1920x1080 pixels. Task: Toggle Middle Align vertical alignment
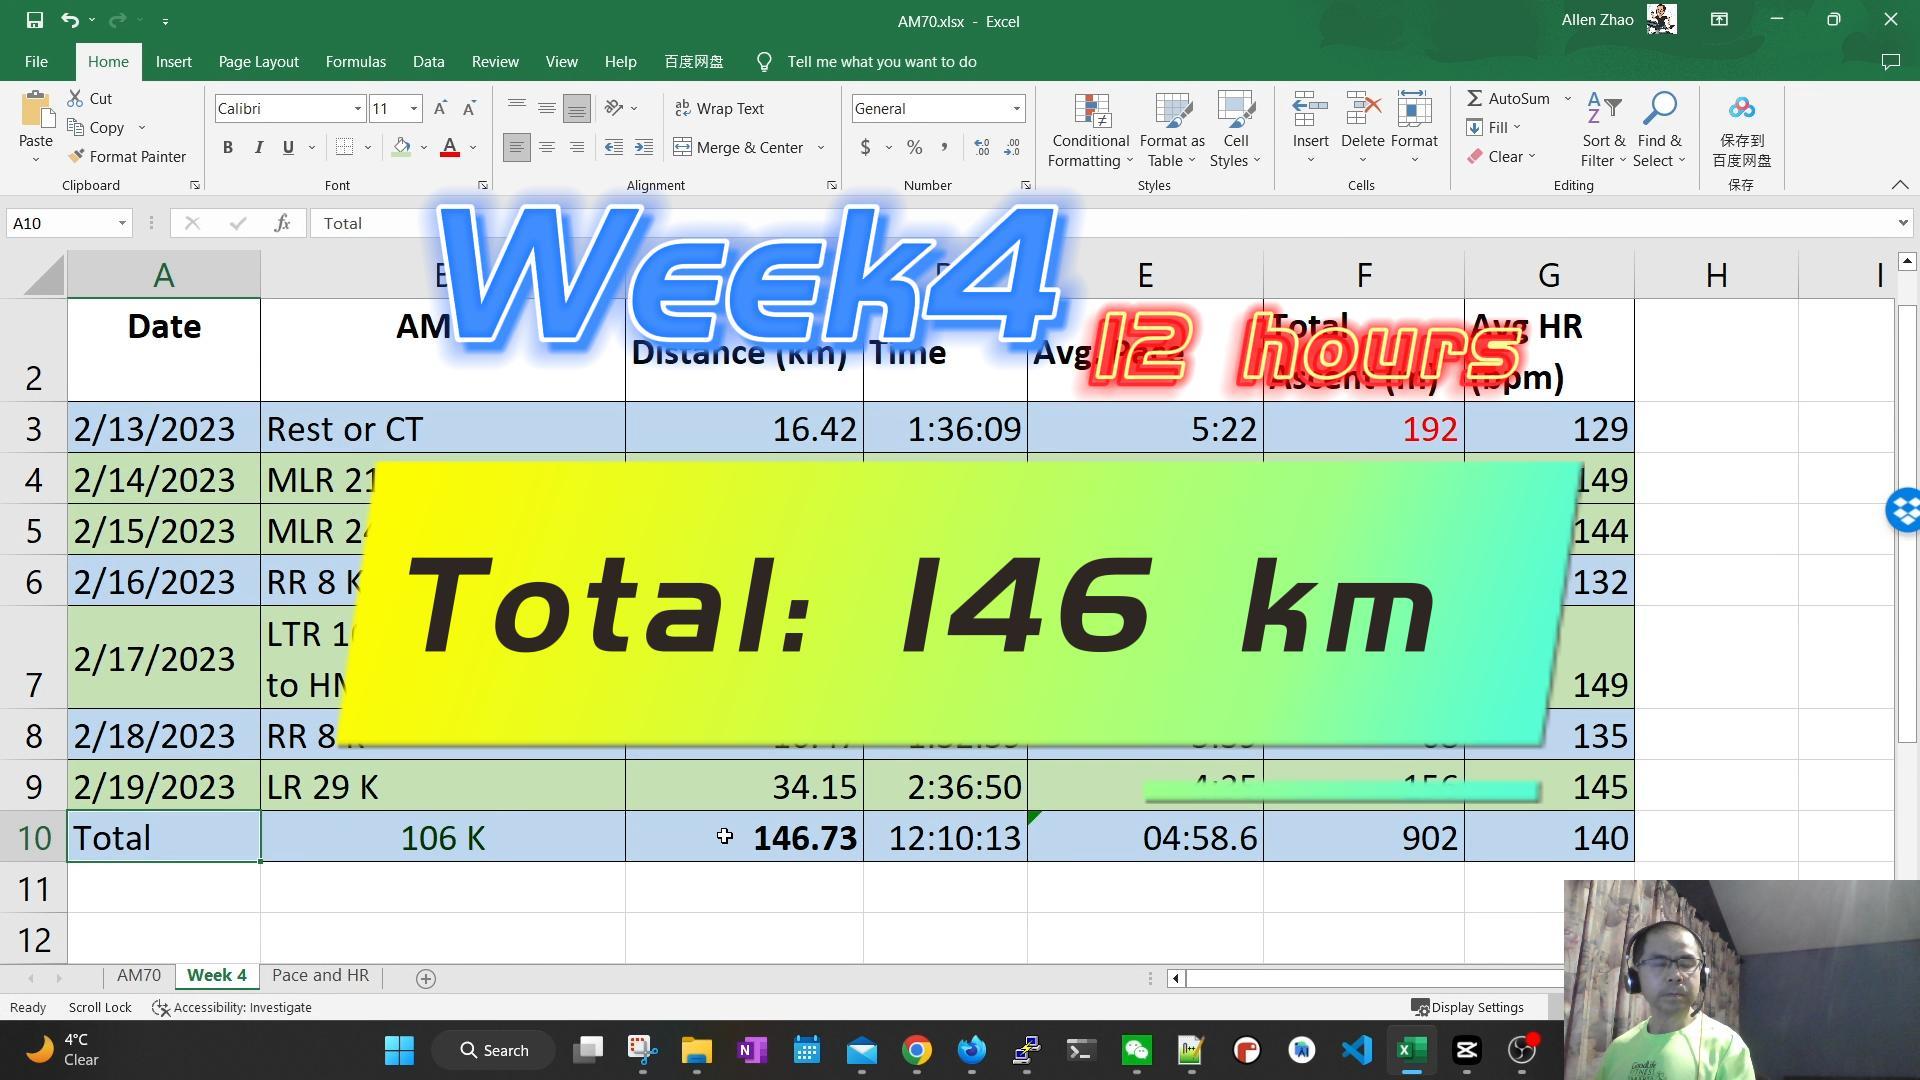point(547,108)
